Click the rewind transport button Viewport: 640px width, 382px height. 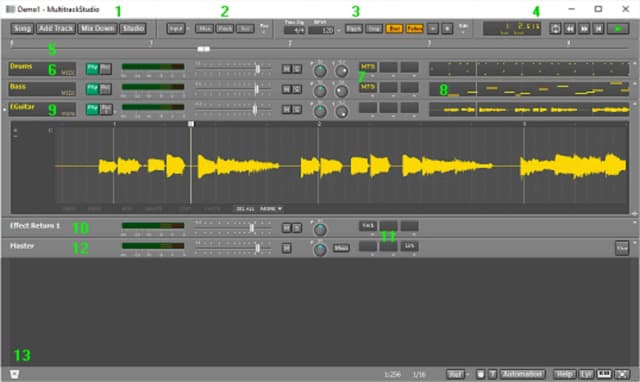click(570, 29)
